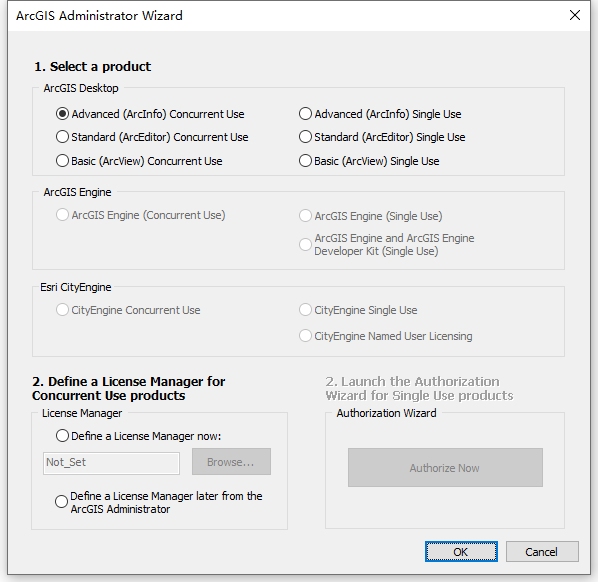Click the Browse... button

tap(231, 461)
